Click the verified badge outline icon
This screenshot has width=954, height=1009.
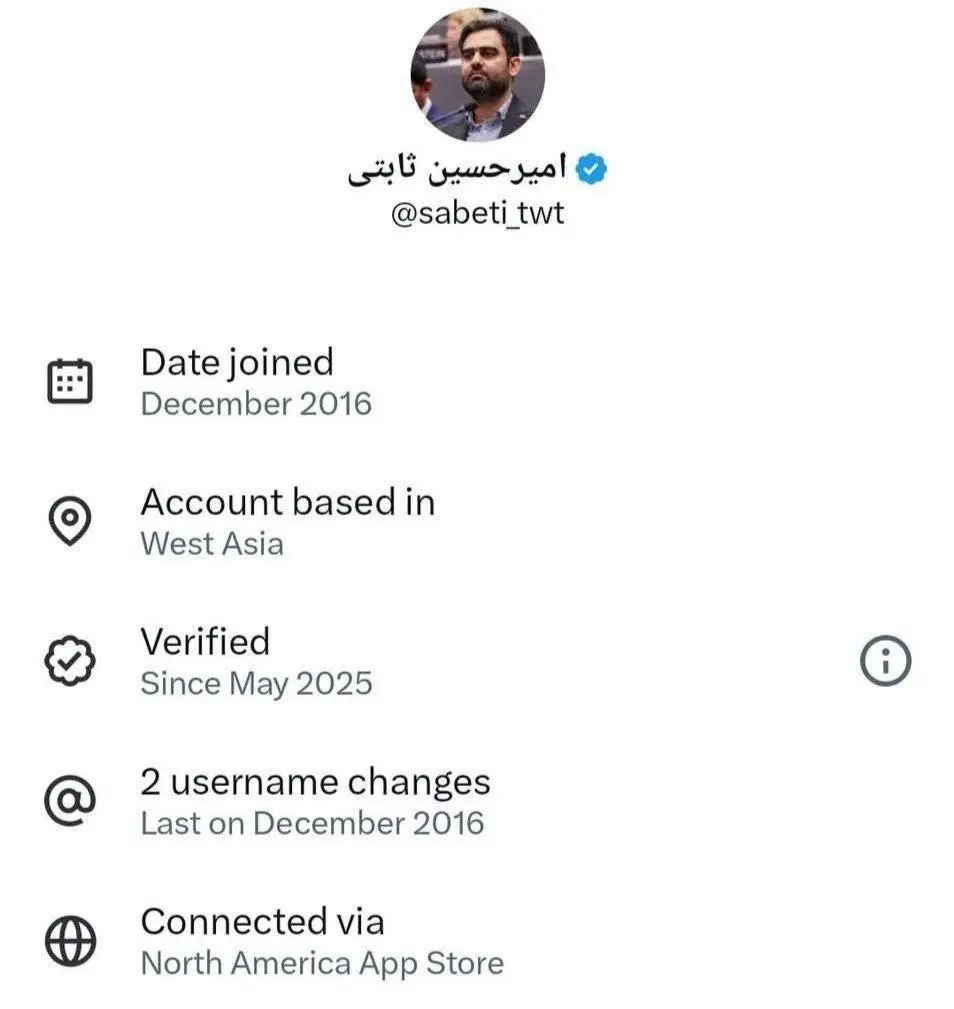coord(70,661)
